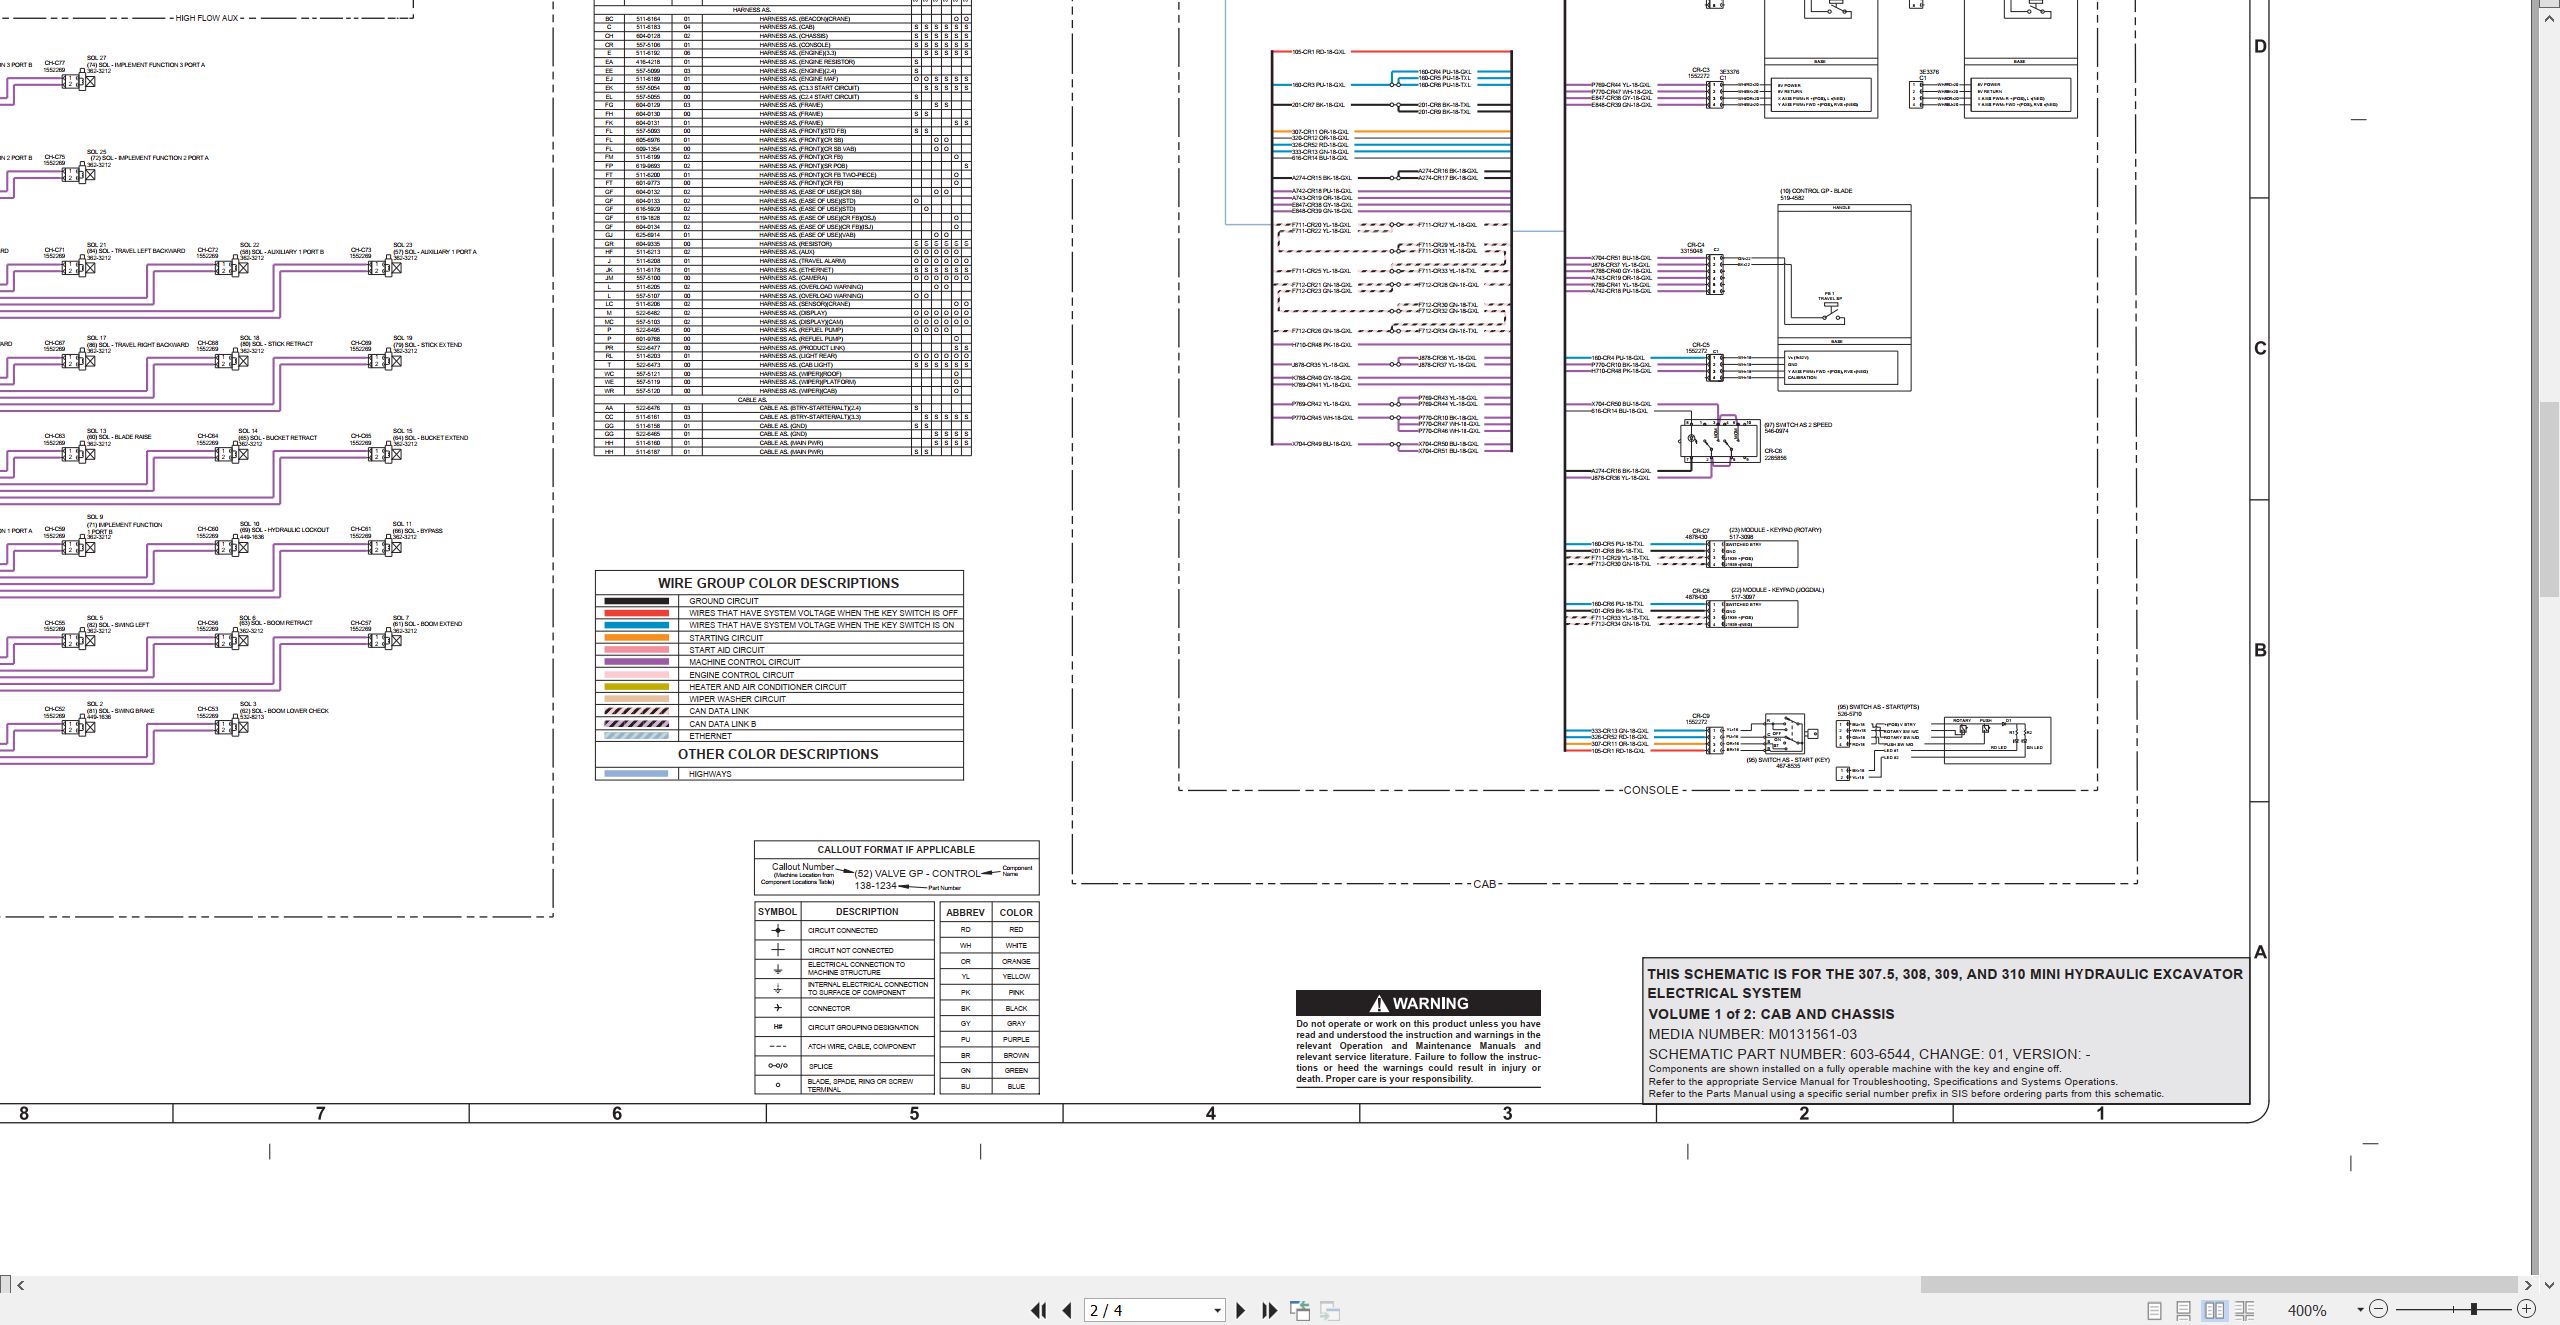Go to the previous page

[x=1067, y=1310]
